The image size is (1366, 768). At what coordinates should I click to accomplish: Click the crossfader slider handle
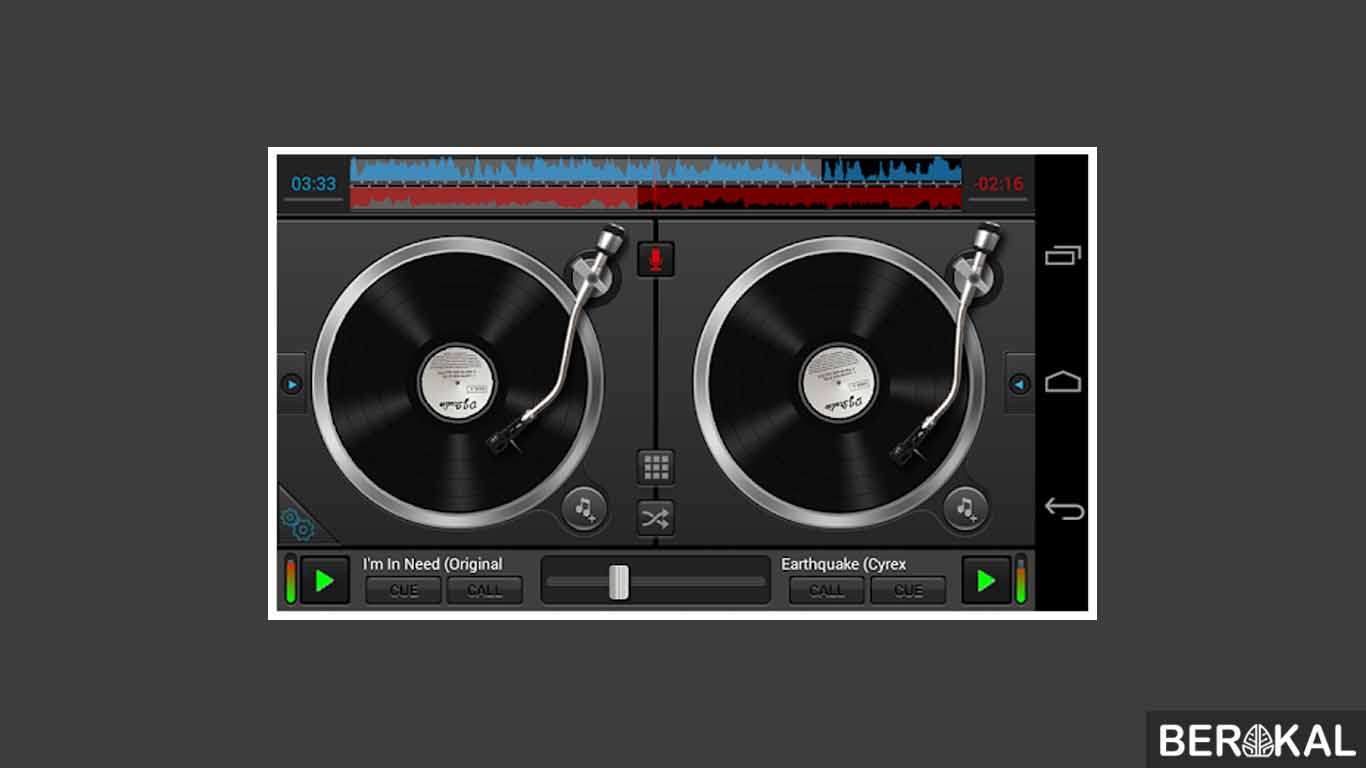tap(619, 582)
